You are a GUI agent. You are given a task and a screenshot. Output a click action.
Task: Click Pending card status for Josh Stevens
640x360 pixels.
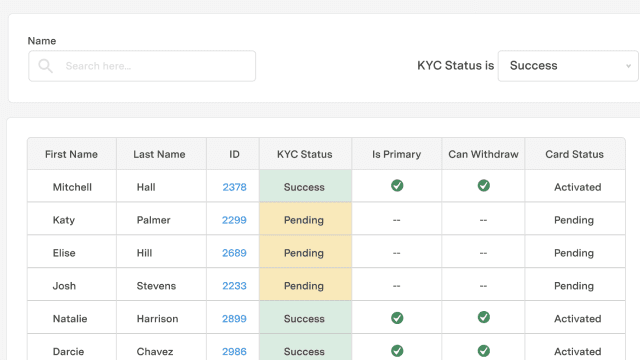pos(574,286)
